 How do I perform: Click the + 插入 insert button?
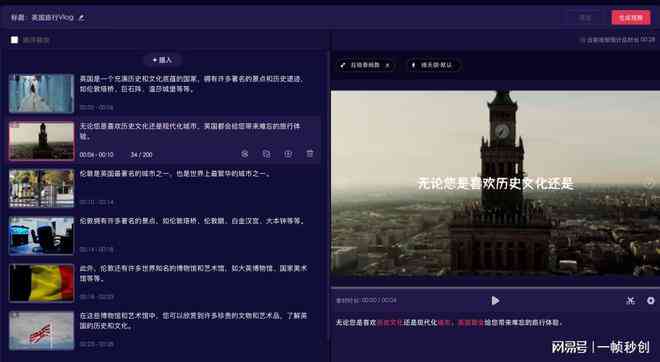pyautogui.click(x=162, y=60)
